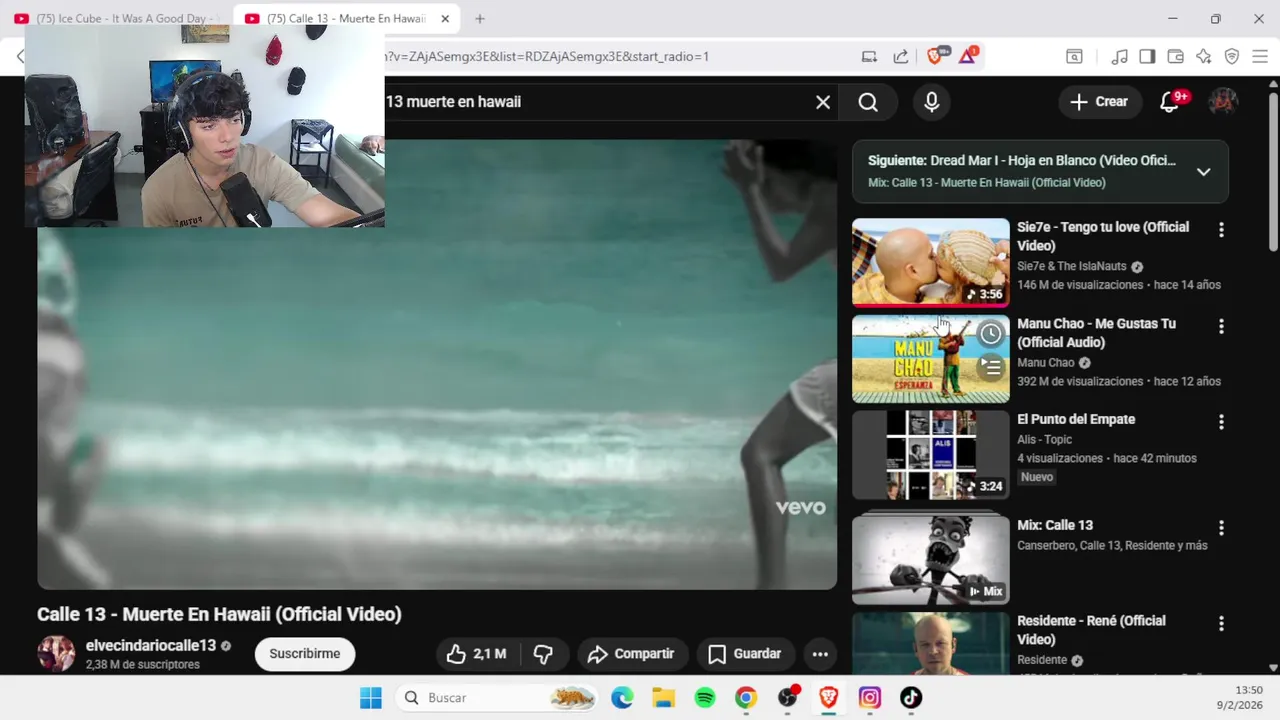The image size is (1280, 720).
Task: Open options for El Punto del Empate
Action: point(1221,422)
